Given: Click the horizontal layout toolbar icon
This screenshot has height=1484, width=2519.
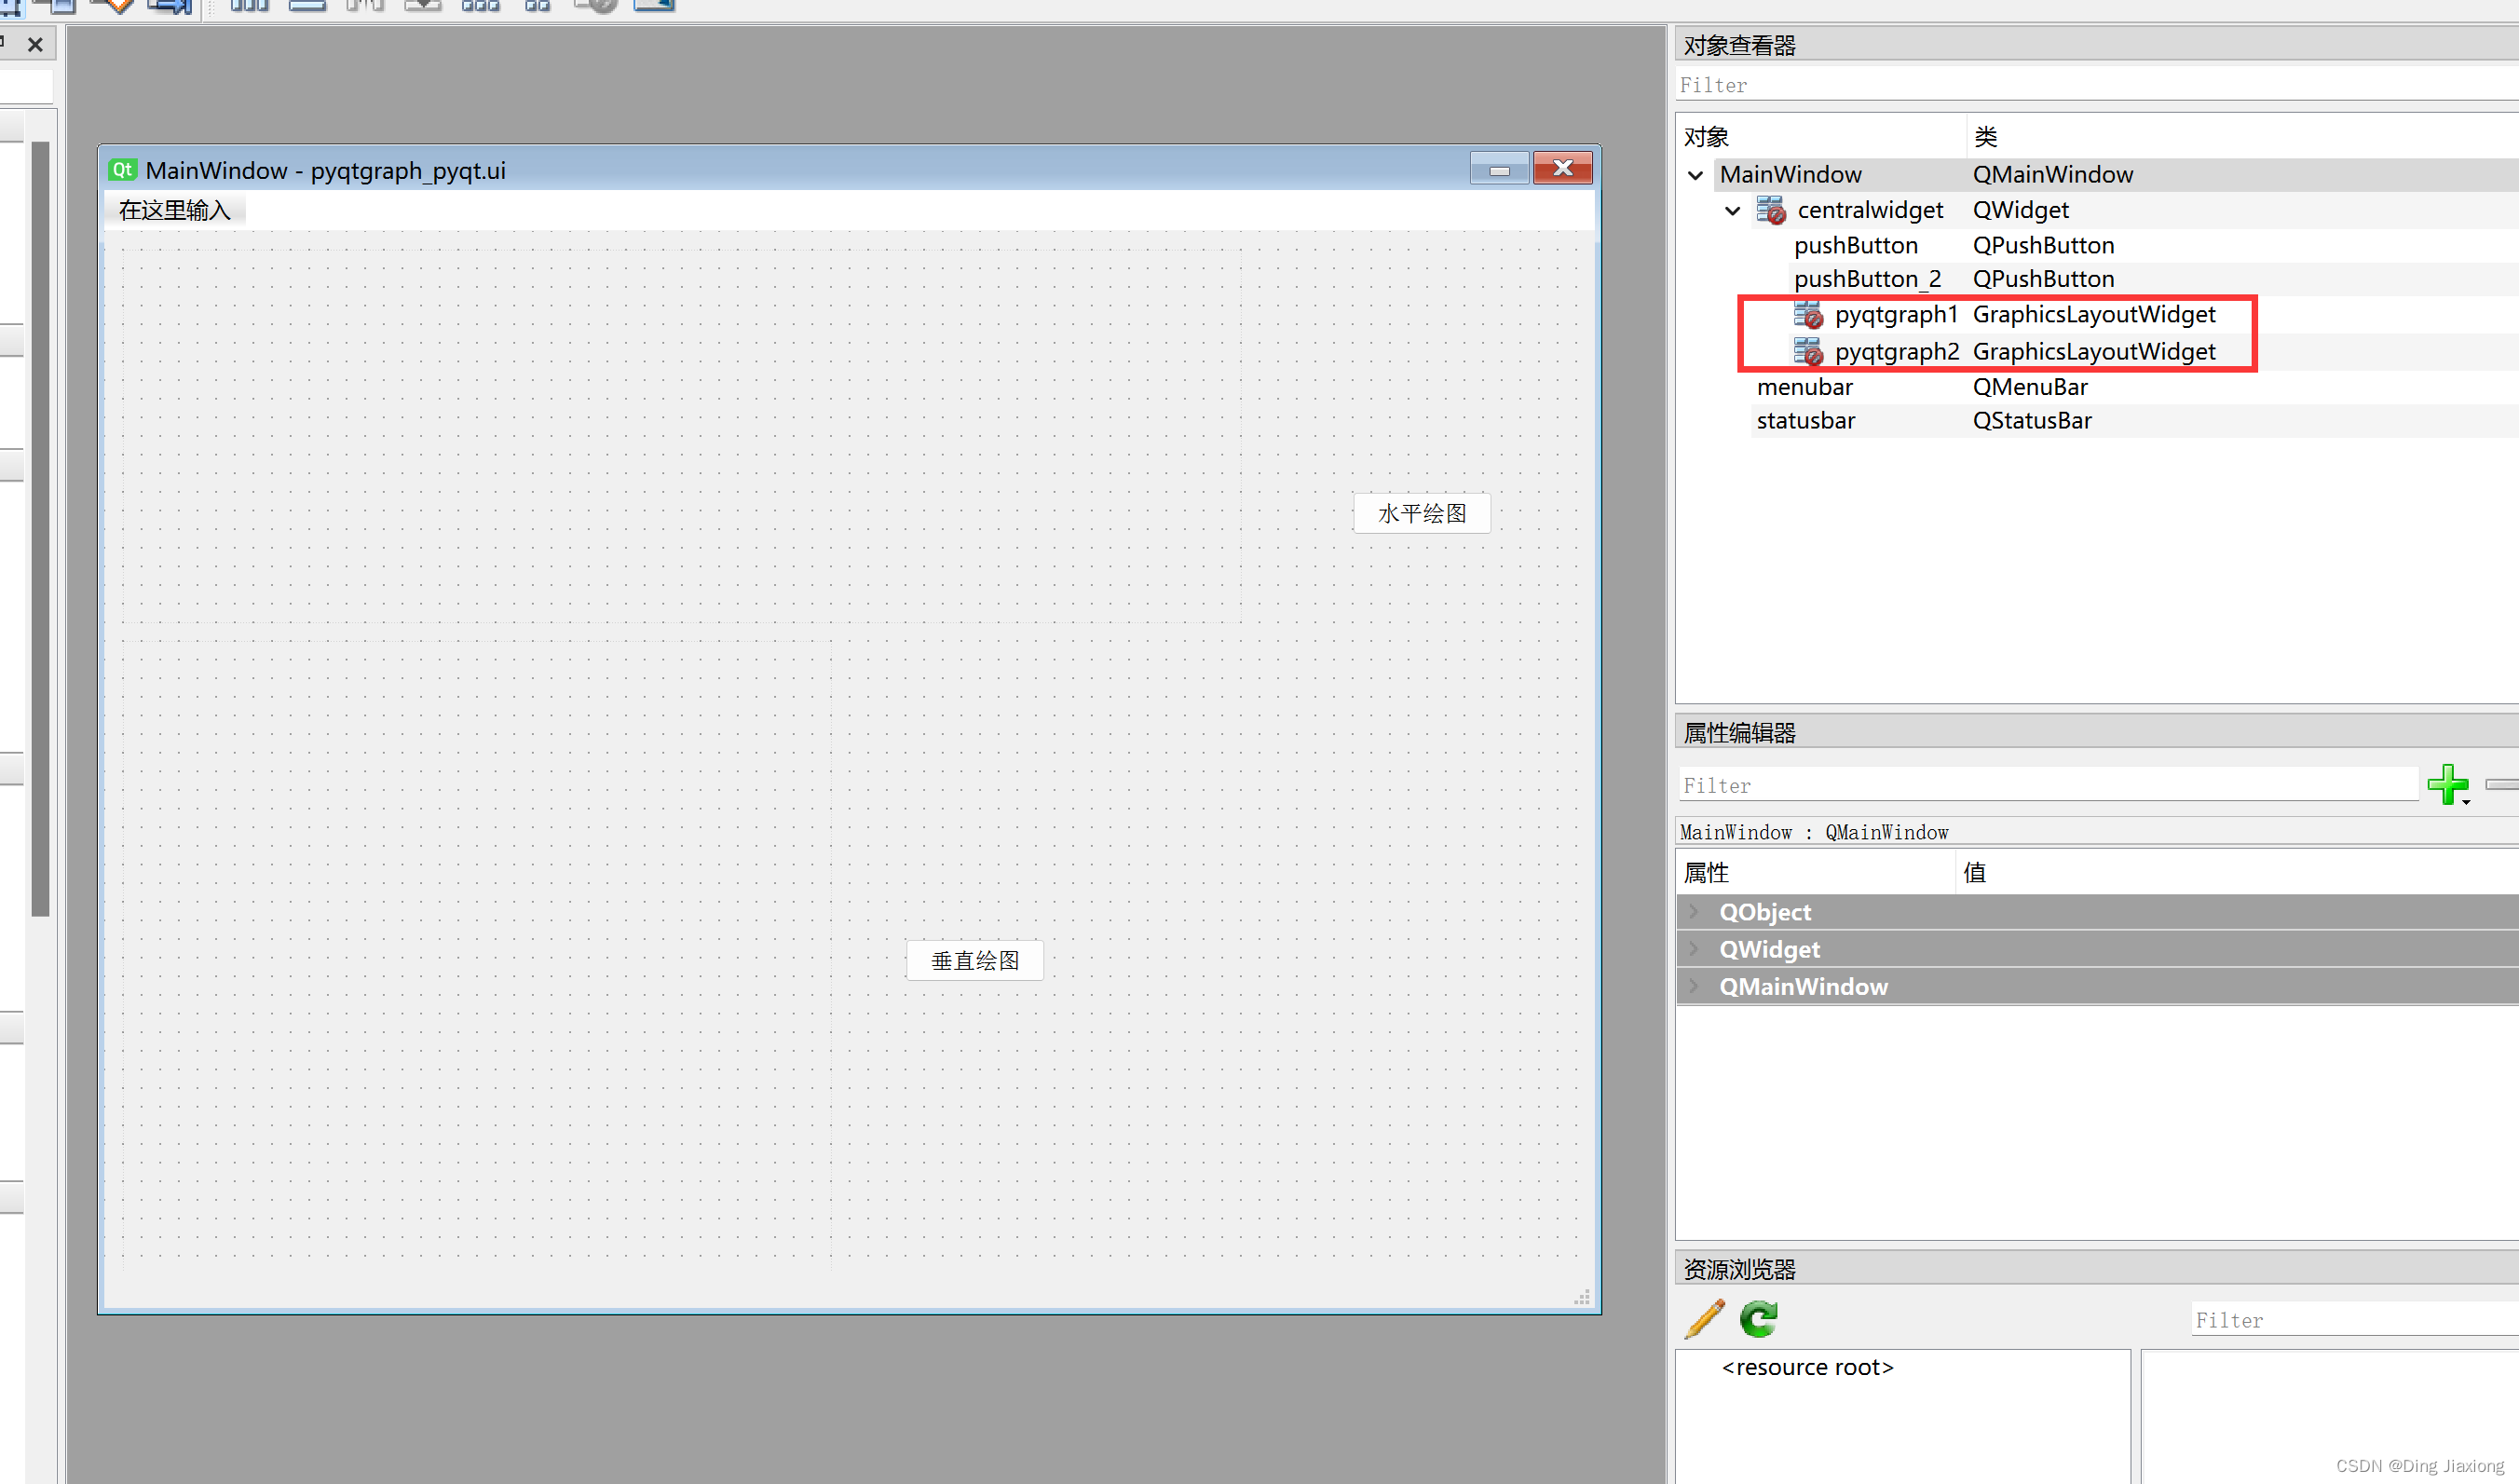Looking at the screenshot, I should pyautogui.click(x=249, y=5).
